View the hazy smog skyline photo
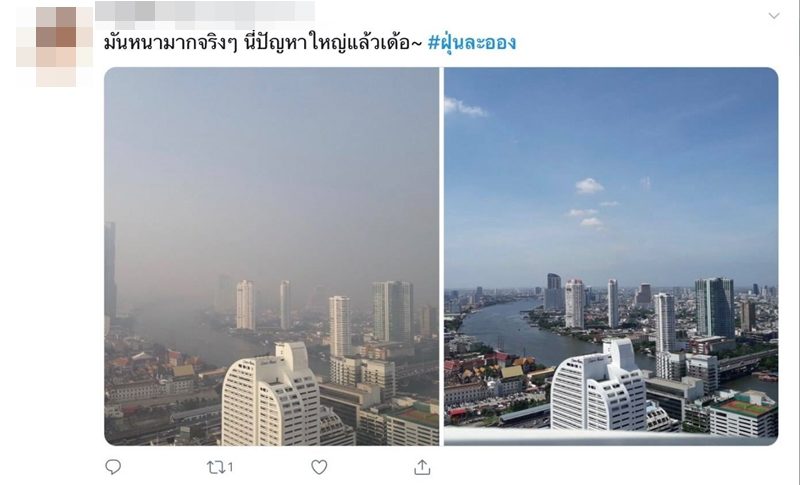The height and width of the screenshot is (485, 800). 271,257
